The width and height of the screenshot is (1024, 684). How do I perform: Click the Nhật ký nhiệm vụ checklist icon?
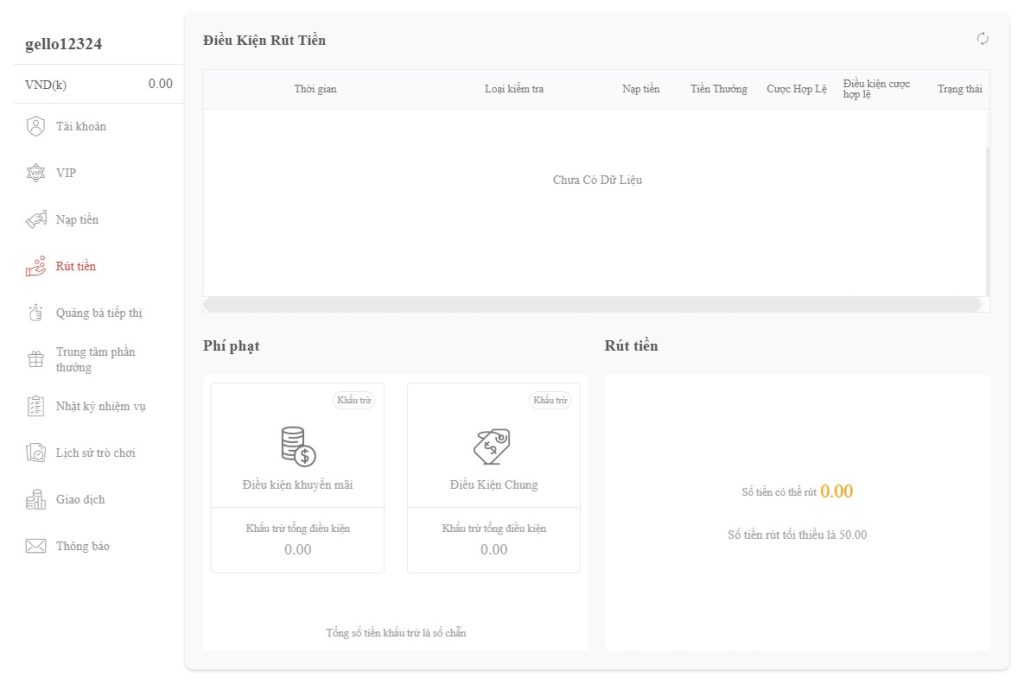click(36, 406)
